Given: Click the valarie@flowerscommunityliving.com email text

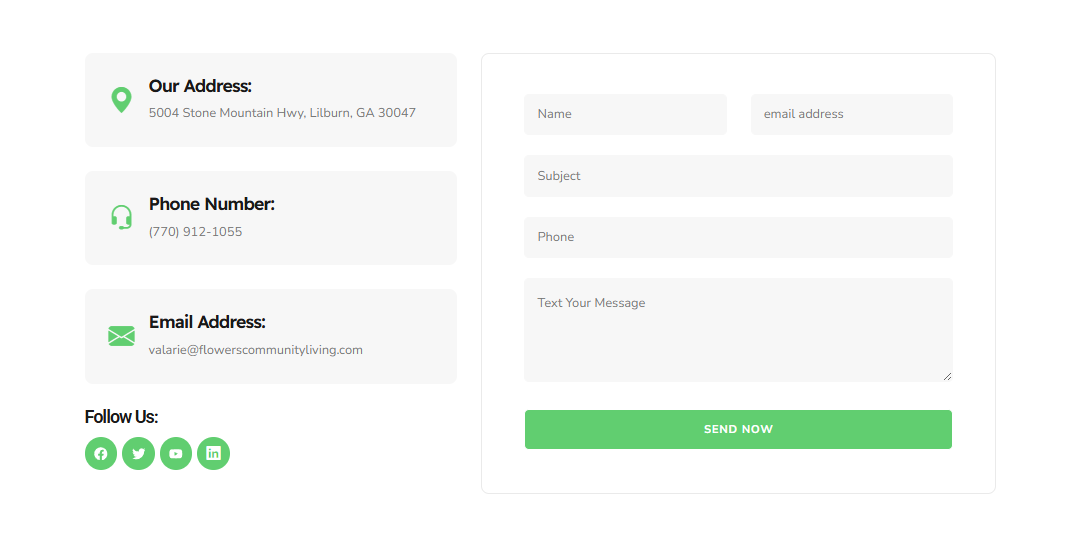Looking at the screenshot, I should click(256, 350).
